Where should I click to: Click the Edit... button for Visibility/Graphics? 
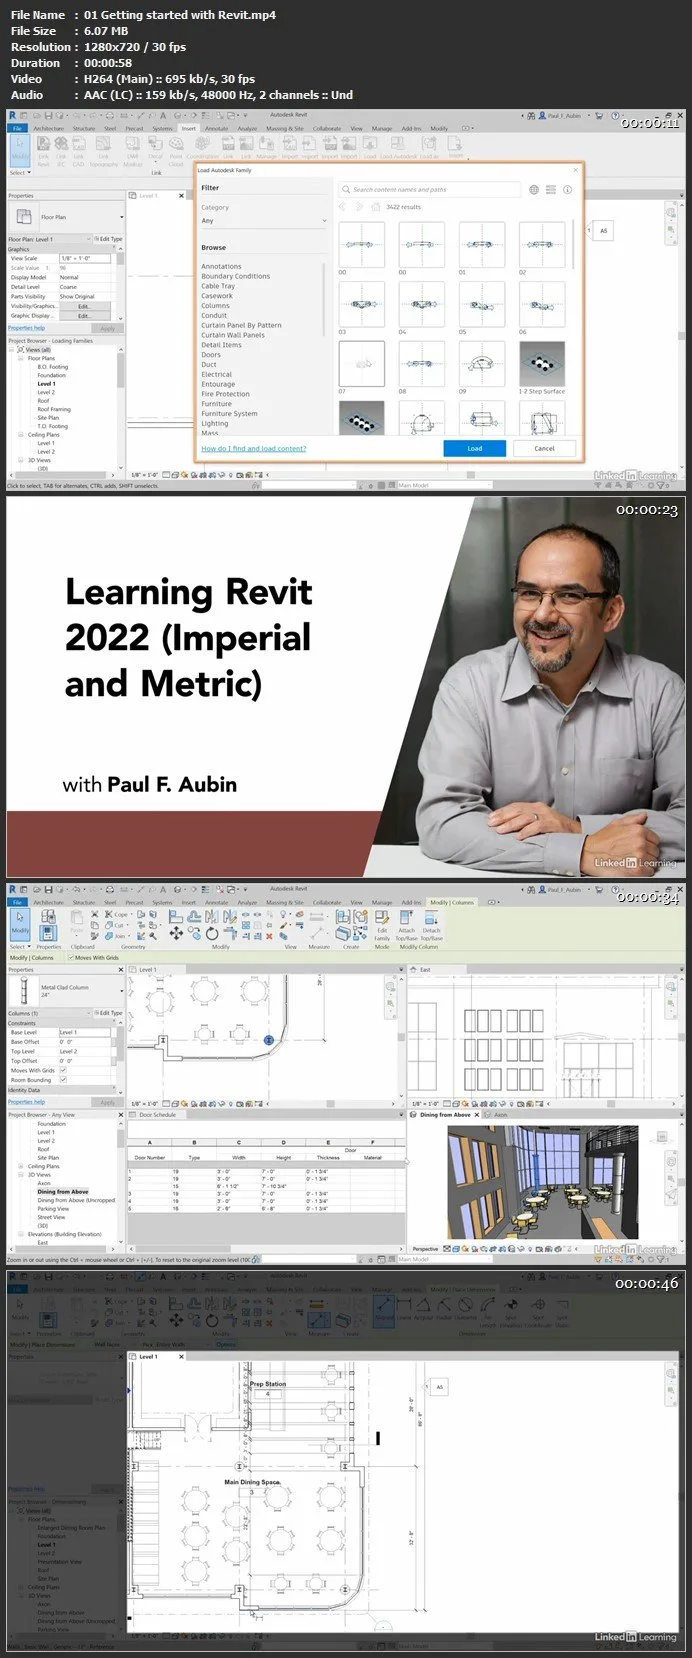84,306
